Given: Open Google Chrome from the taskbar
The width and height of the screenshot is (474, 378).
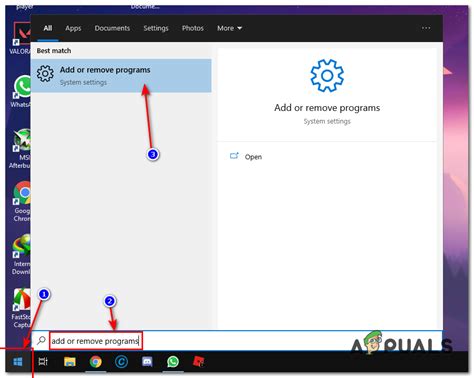Looking at the screenshot, I should click(96, 361).
